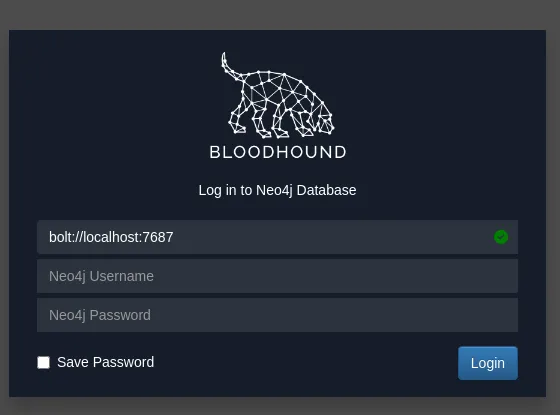Click the gray backdrop above the login panel
560x415 pixels.
[x=280, y=14]
